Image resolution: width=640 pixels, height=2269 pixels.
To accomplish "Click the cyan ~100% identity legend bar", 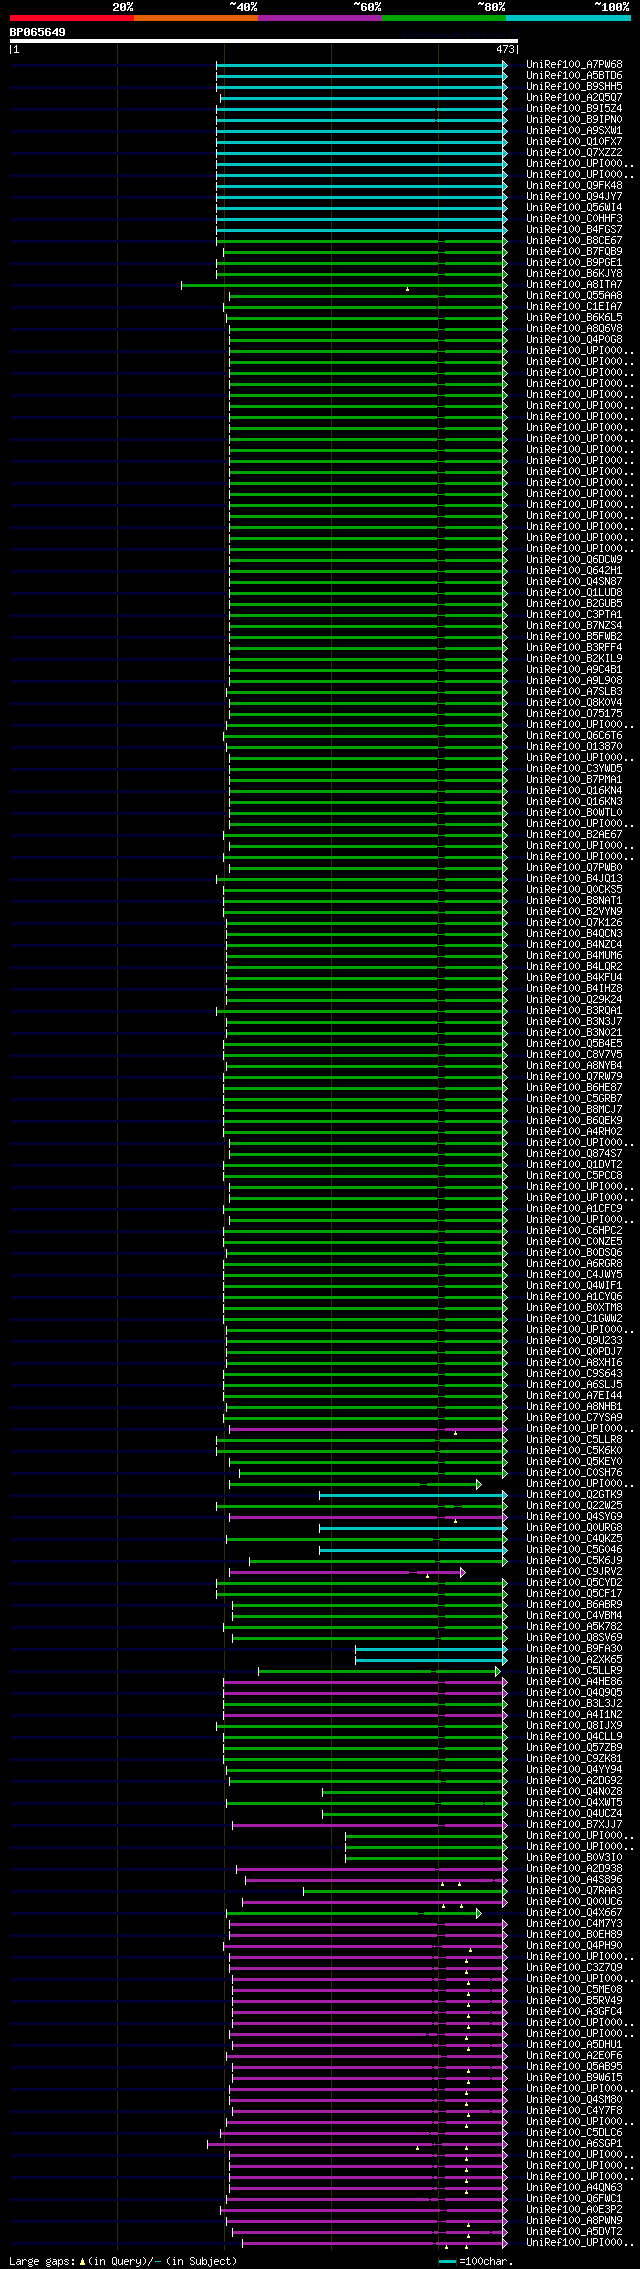I will (x=567, y=17).
